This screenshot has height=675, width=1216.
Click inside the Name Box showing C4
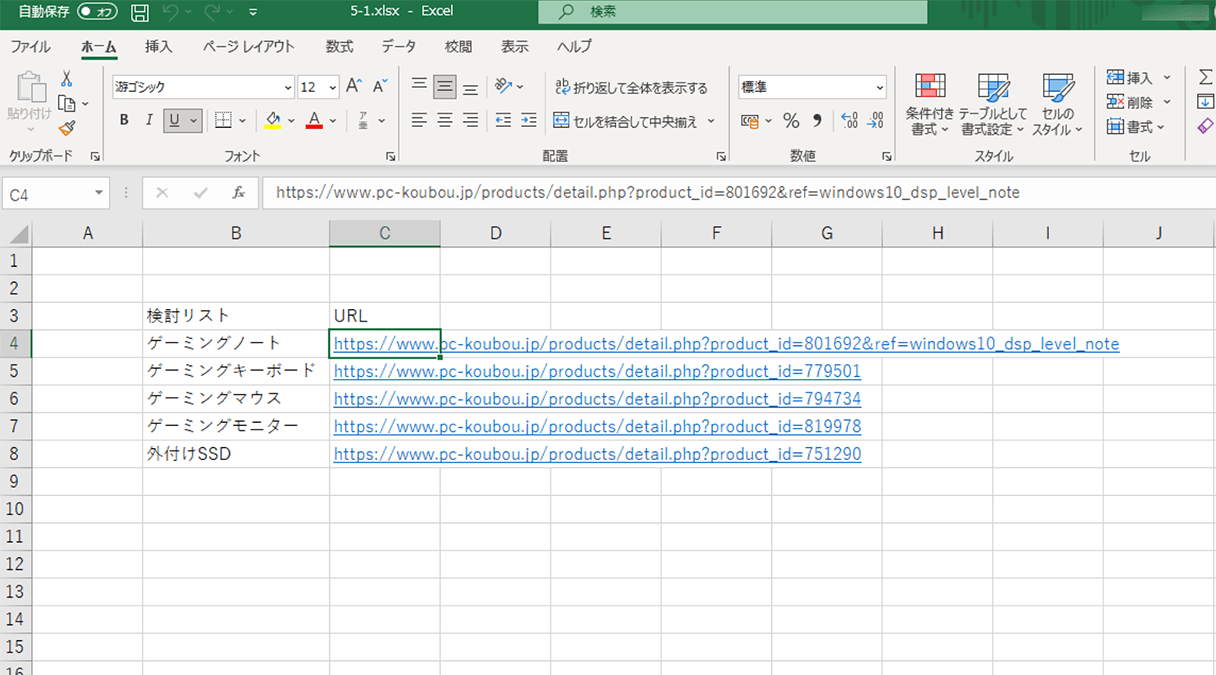(x=45, y=193)
